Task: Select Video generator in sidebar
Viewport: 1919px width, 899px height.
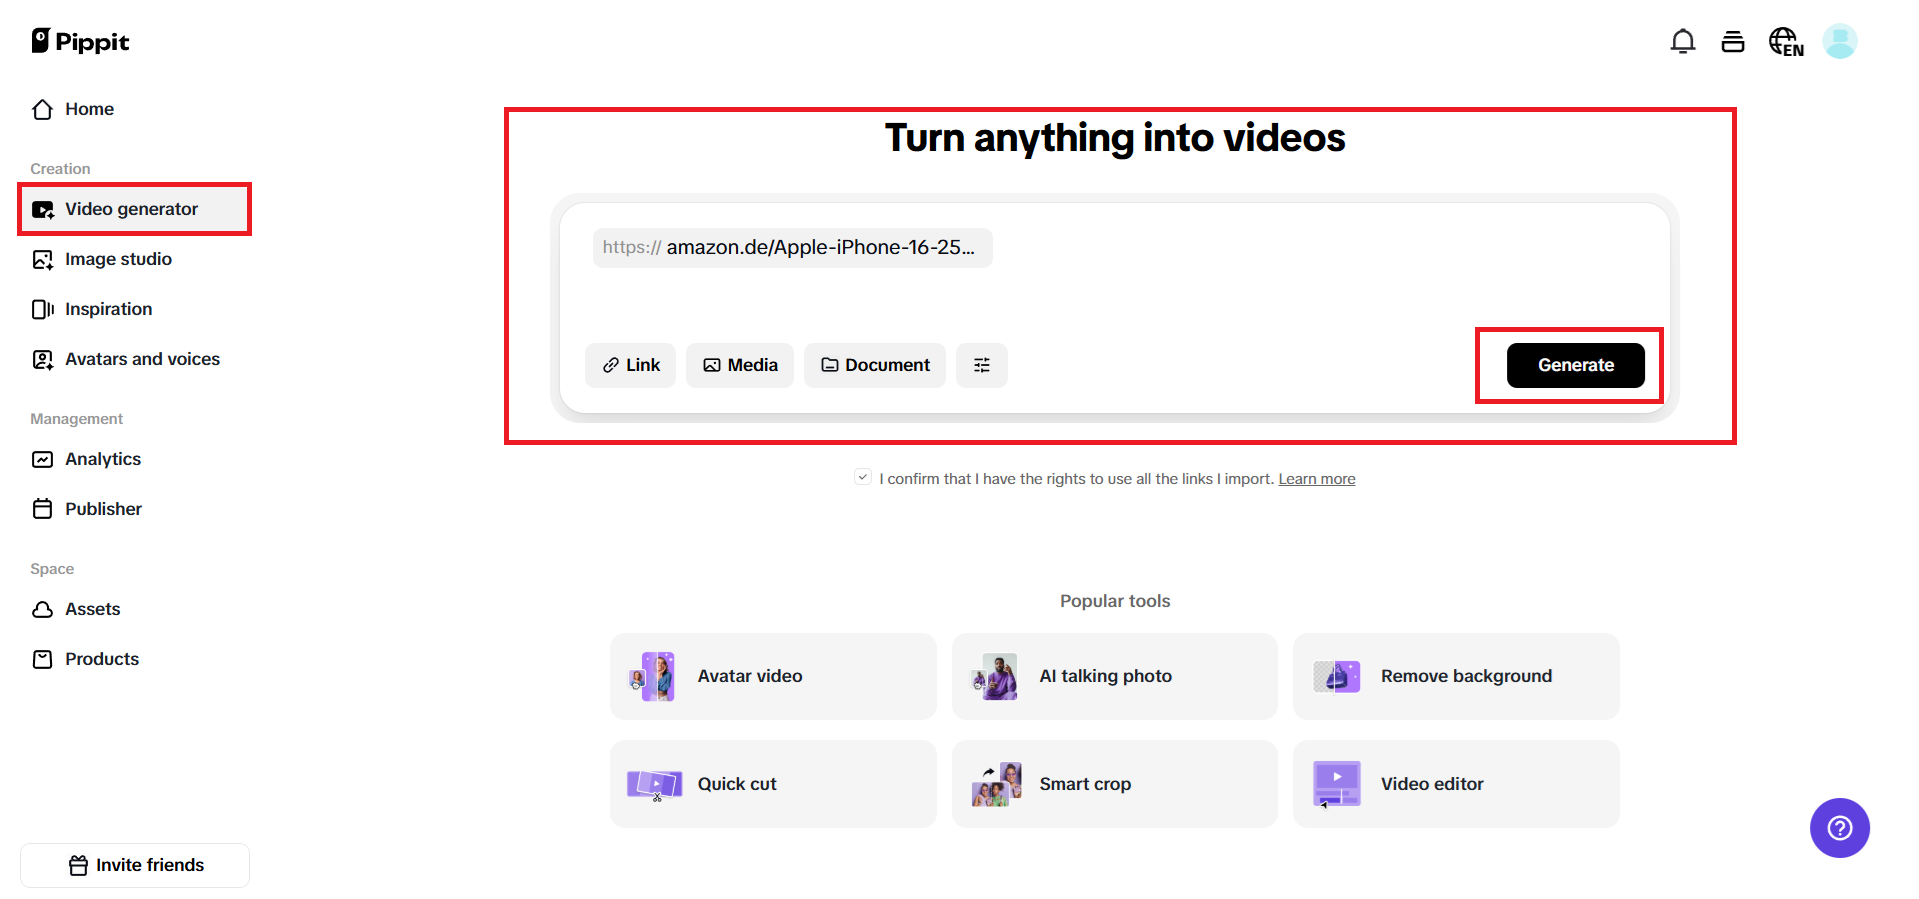Action: tap(135, 209)
